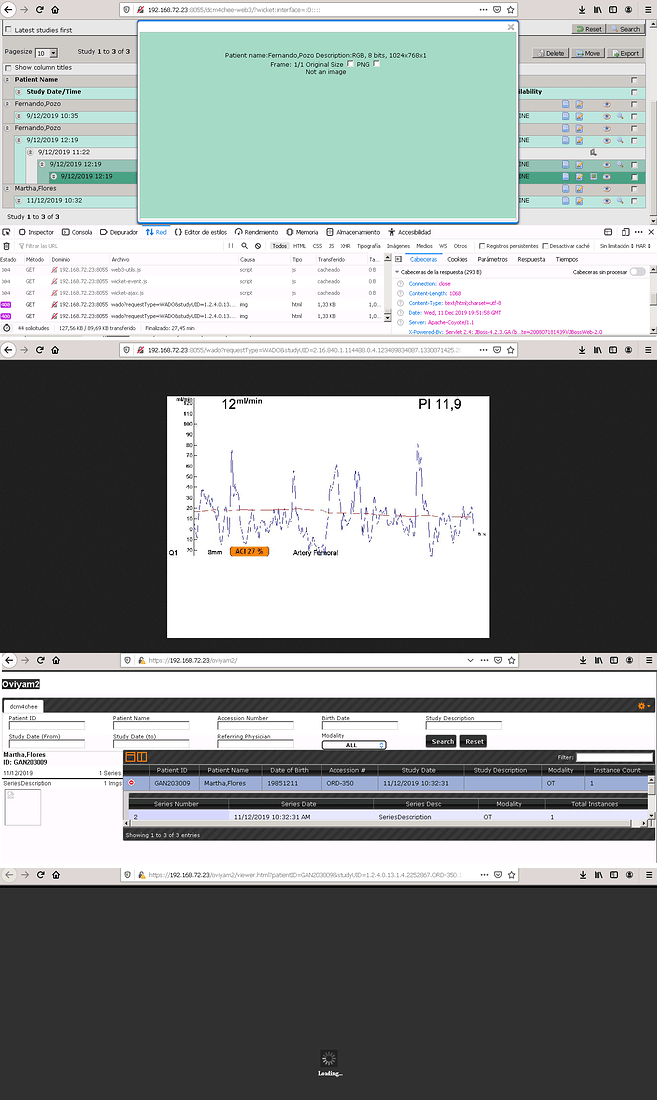Expand study 11/12/2019 10:32 row
This screenshot has width=657, height=1100.
click(x=19, y=201)
